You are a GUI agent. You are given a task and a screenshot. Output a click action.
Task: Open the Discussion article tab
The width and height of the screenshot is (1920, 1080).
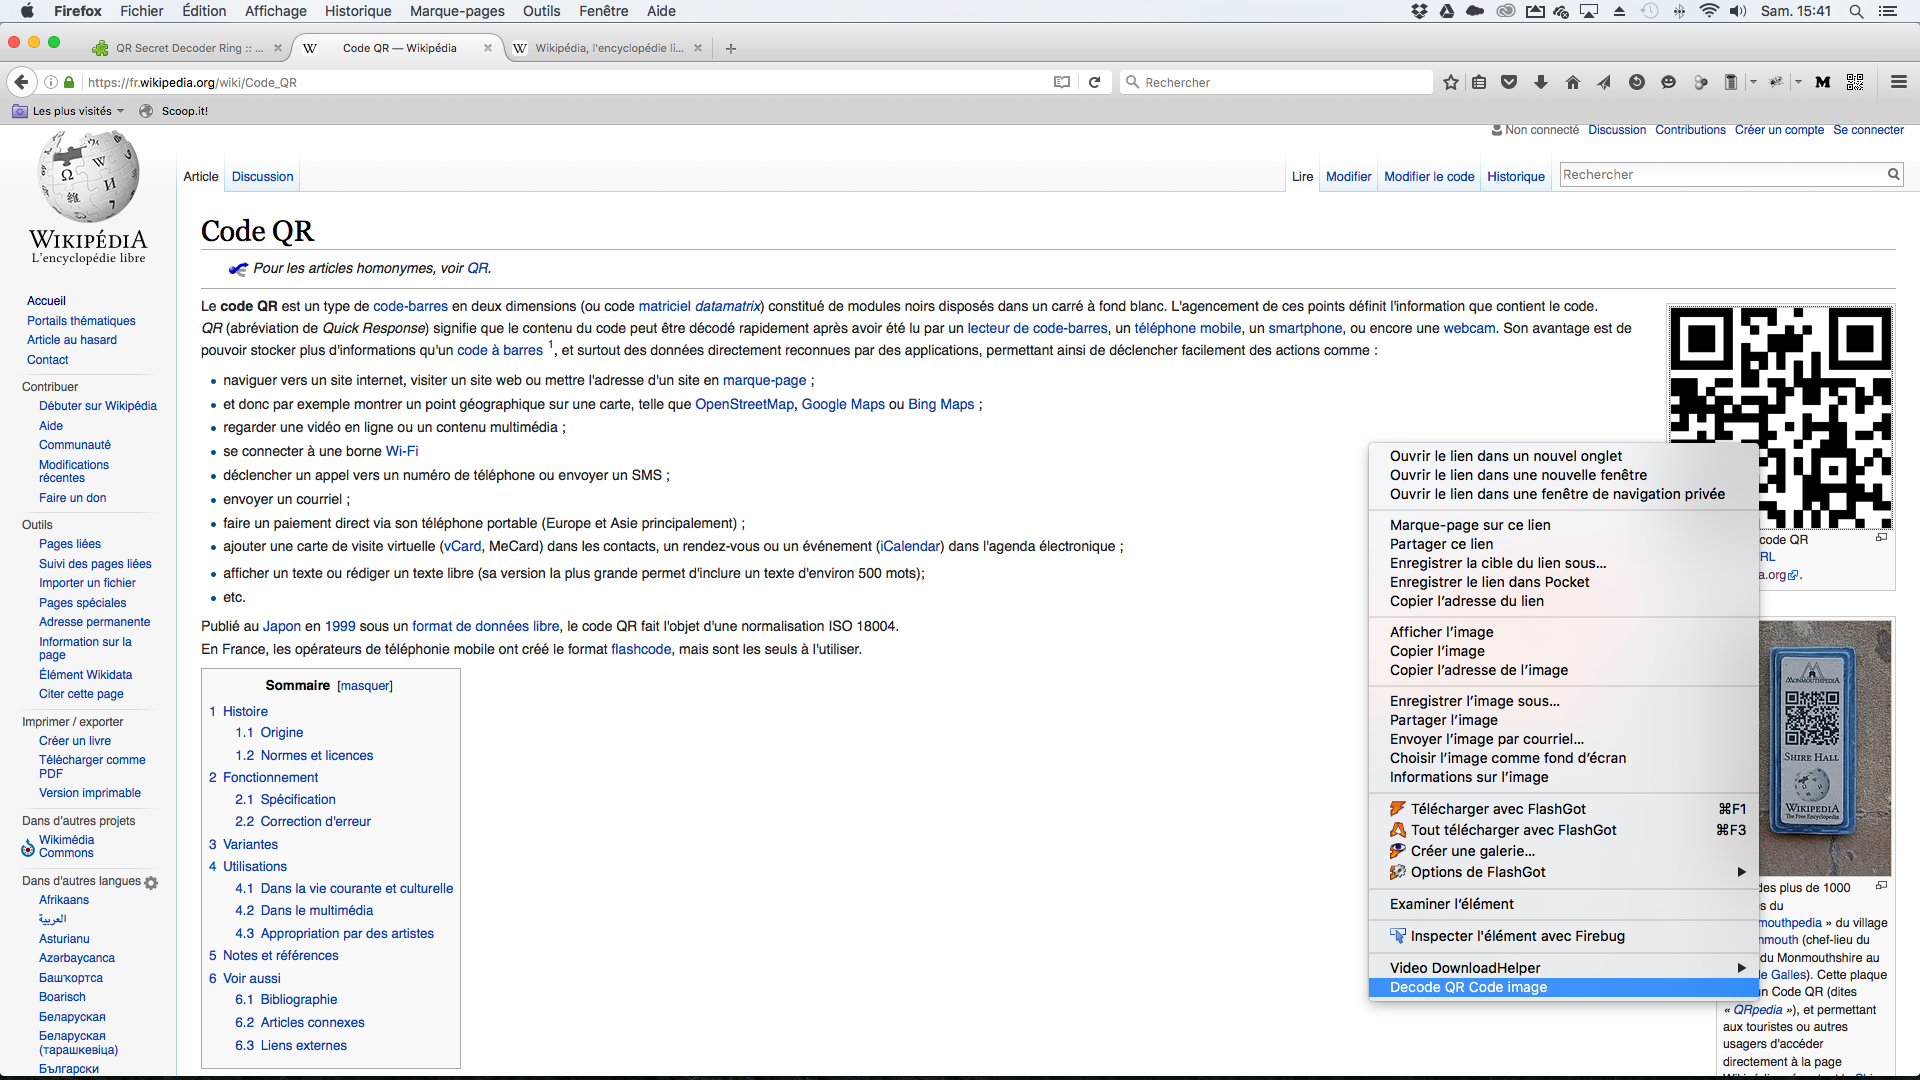click(x=262, y=176)
